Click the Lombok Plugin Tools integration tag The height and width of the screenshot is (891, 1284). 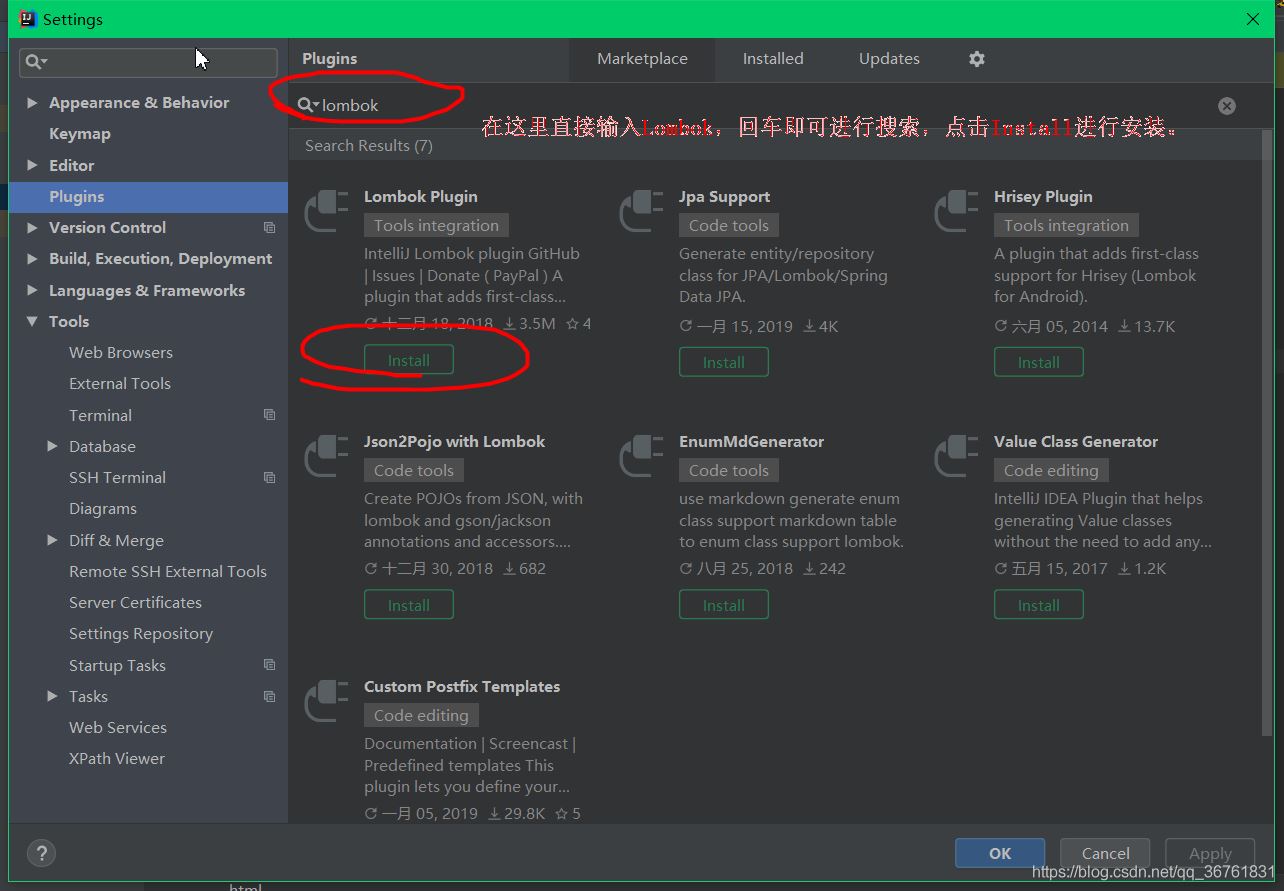tap(436, 226)
